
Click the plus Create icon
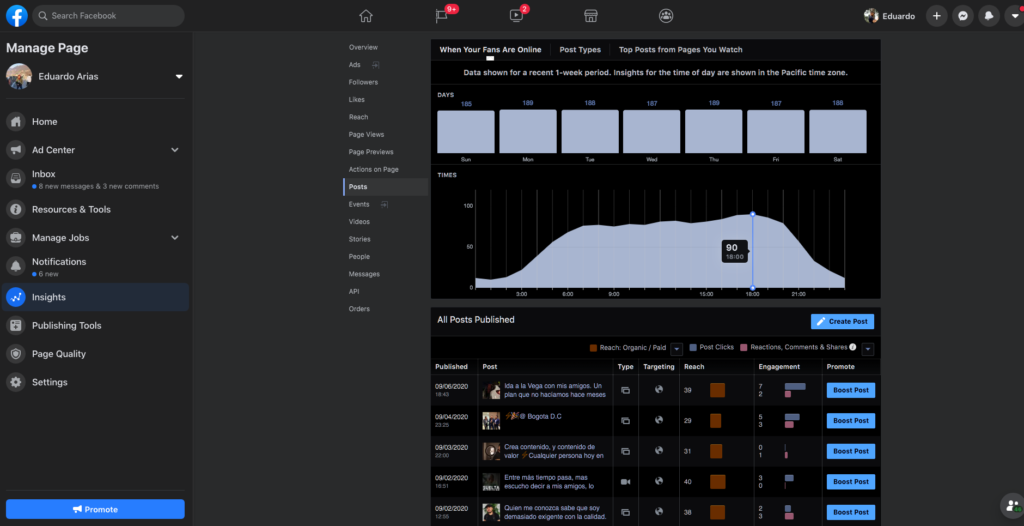click(x=936, y=16)
